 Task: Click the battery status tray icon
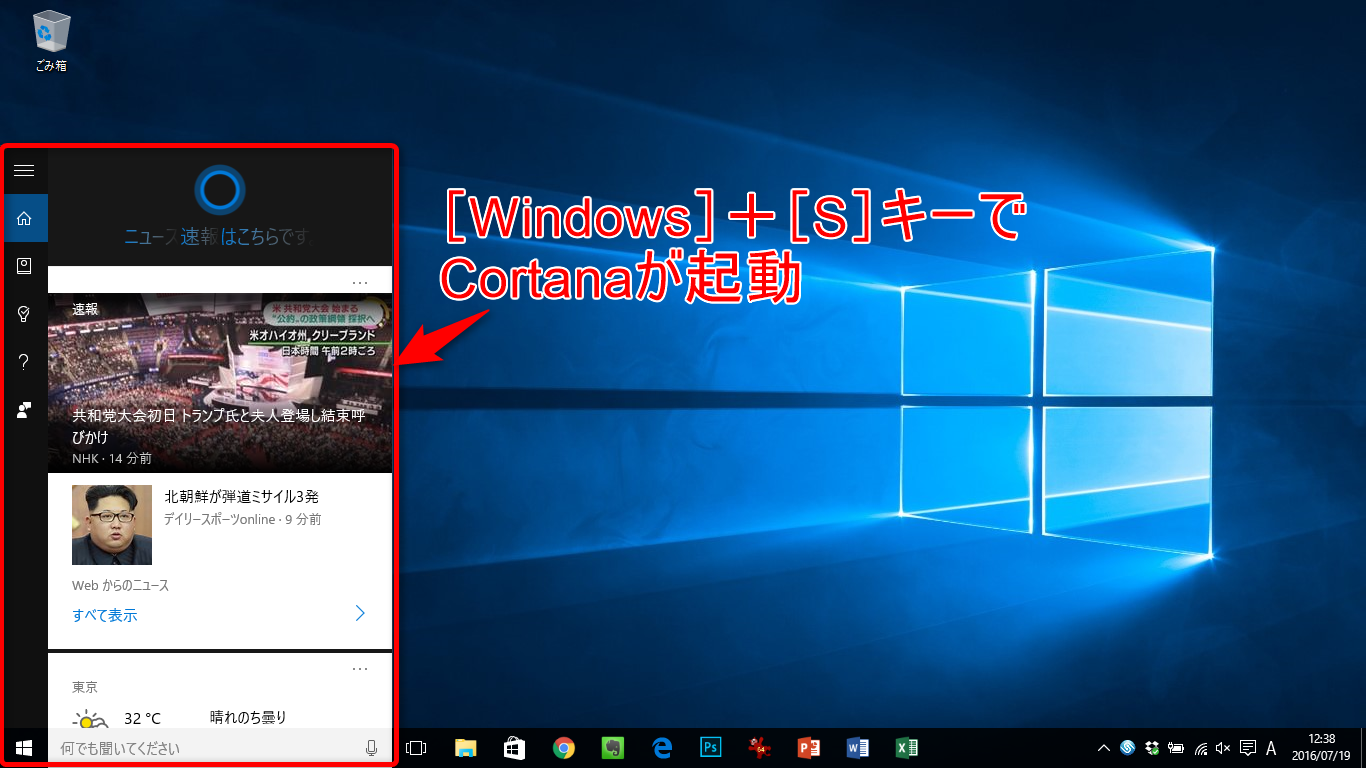pyautogui.click(x=1176, y=748)
